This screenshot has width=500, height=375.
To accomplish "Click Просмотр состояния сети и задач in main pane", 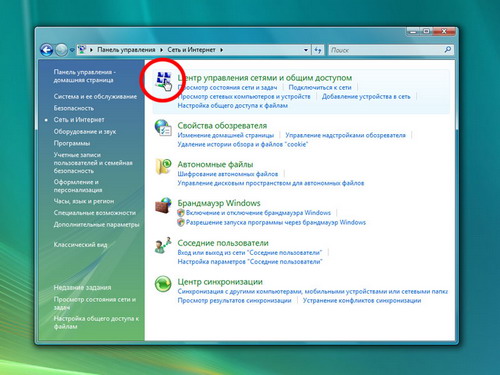I will click(x=227, y=87).
